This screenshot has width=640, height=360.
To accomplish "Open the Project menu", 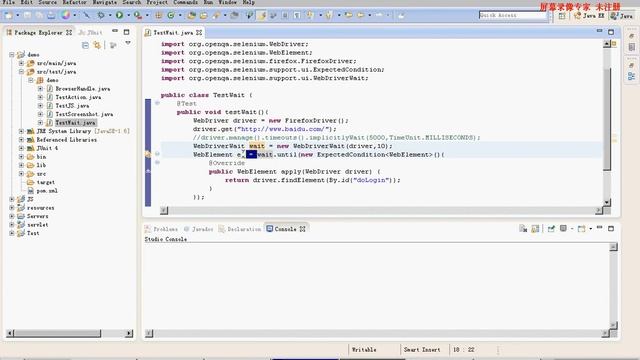I will coord(157,2).
